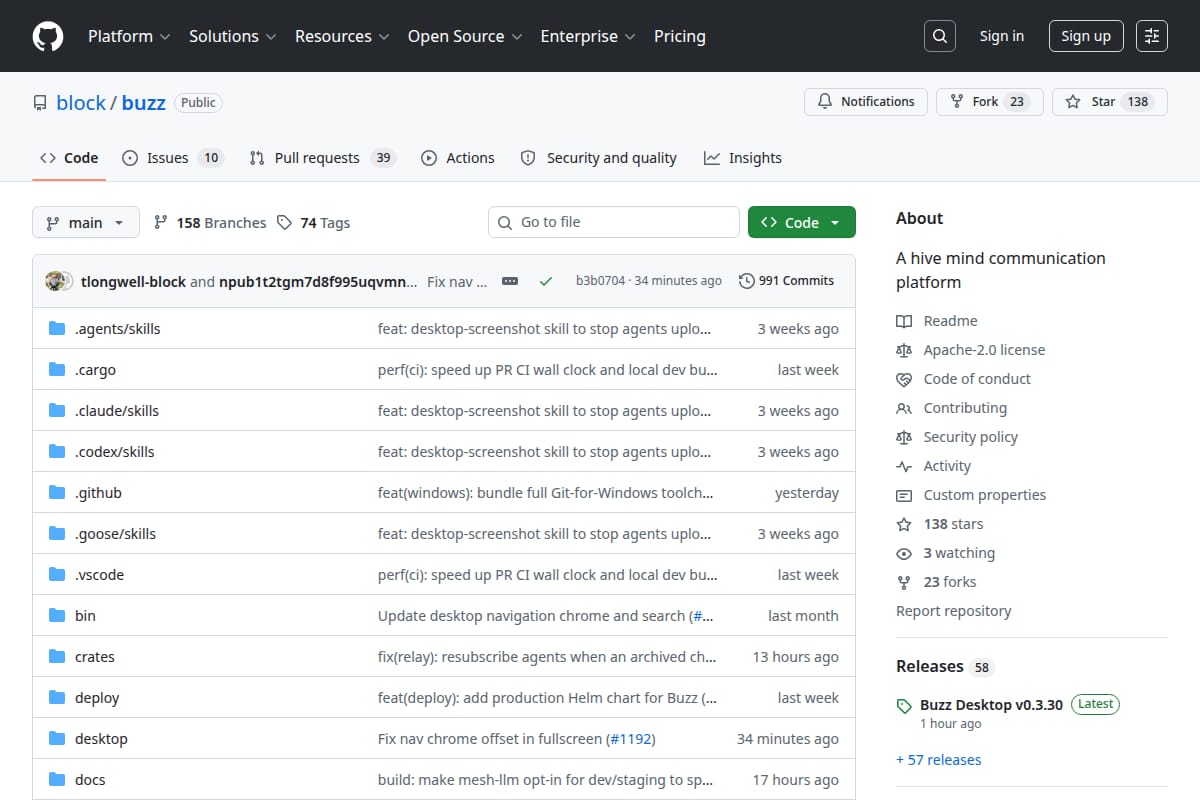Click the fork icon beside 23 forks

904,582
